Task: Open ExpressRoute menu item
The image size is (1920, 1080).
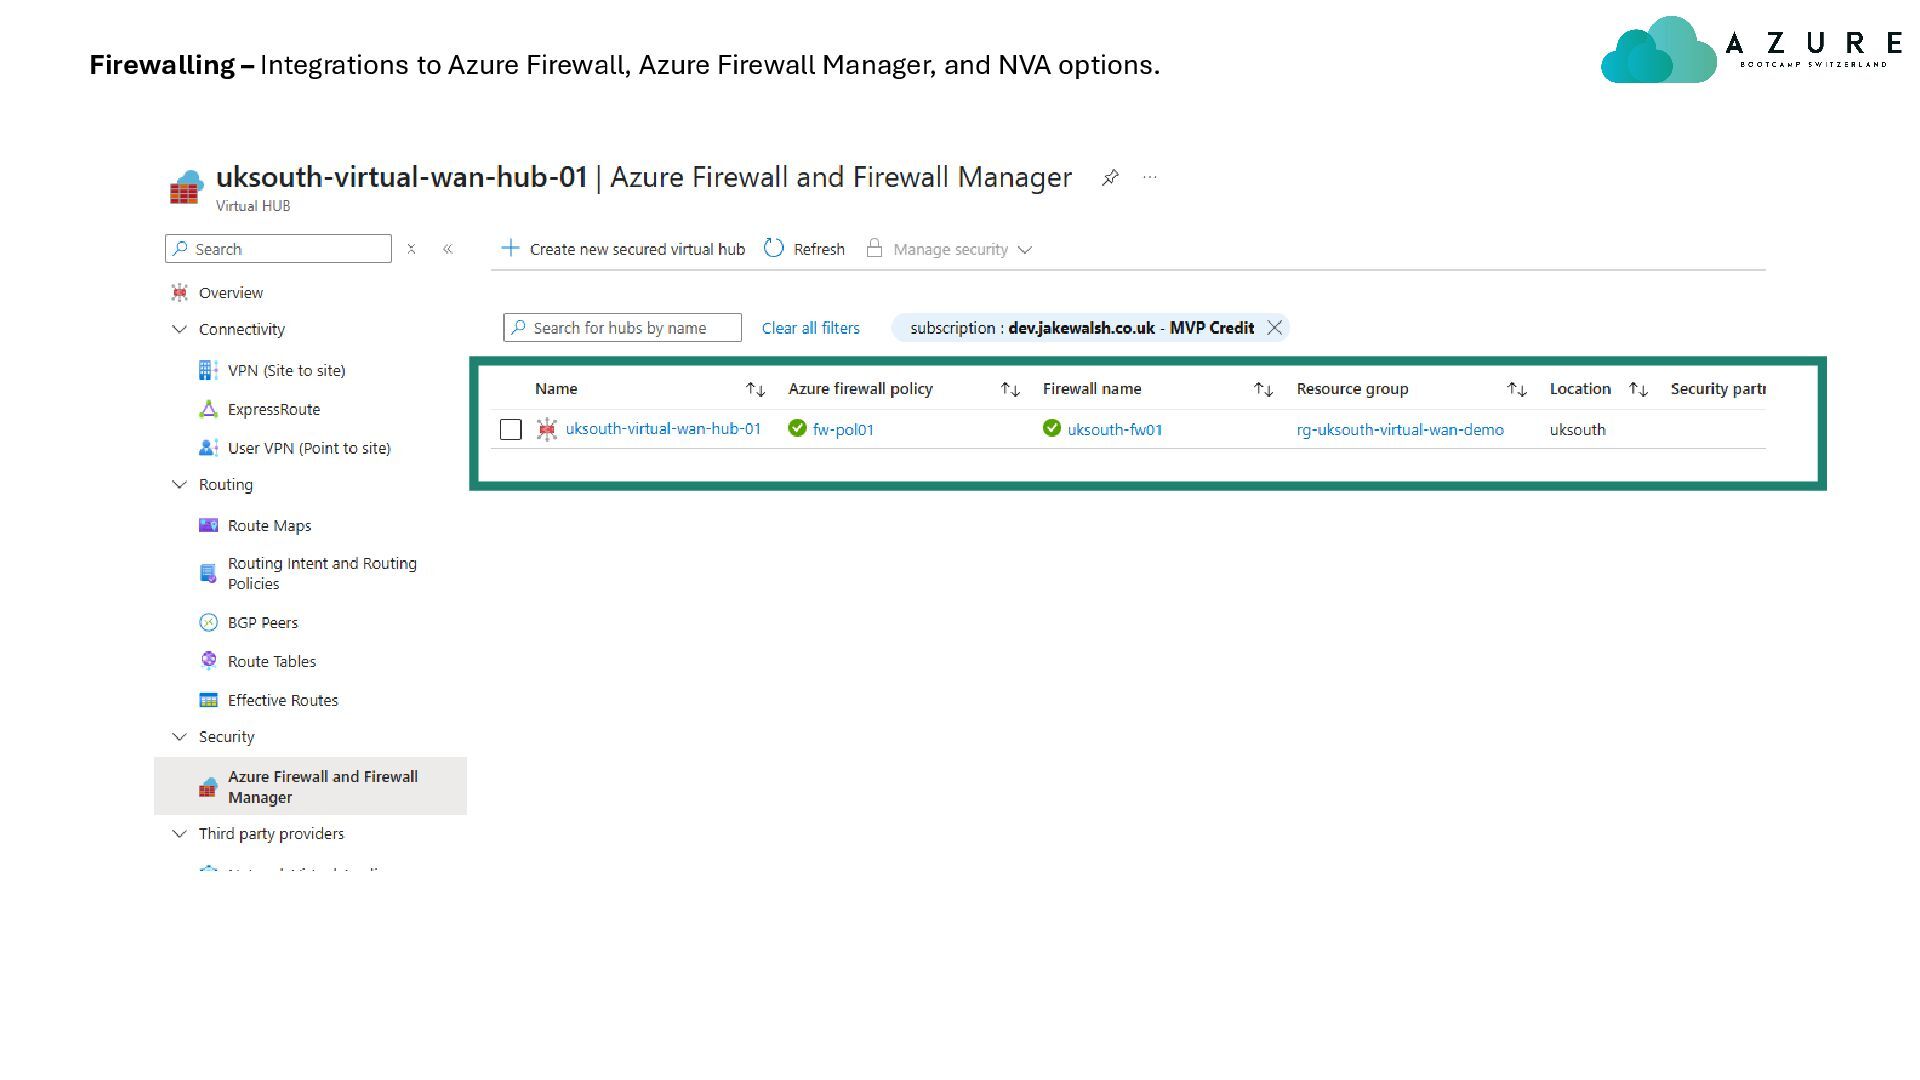Action: pos(274,409)
